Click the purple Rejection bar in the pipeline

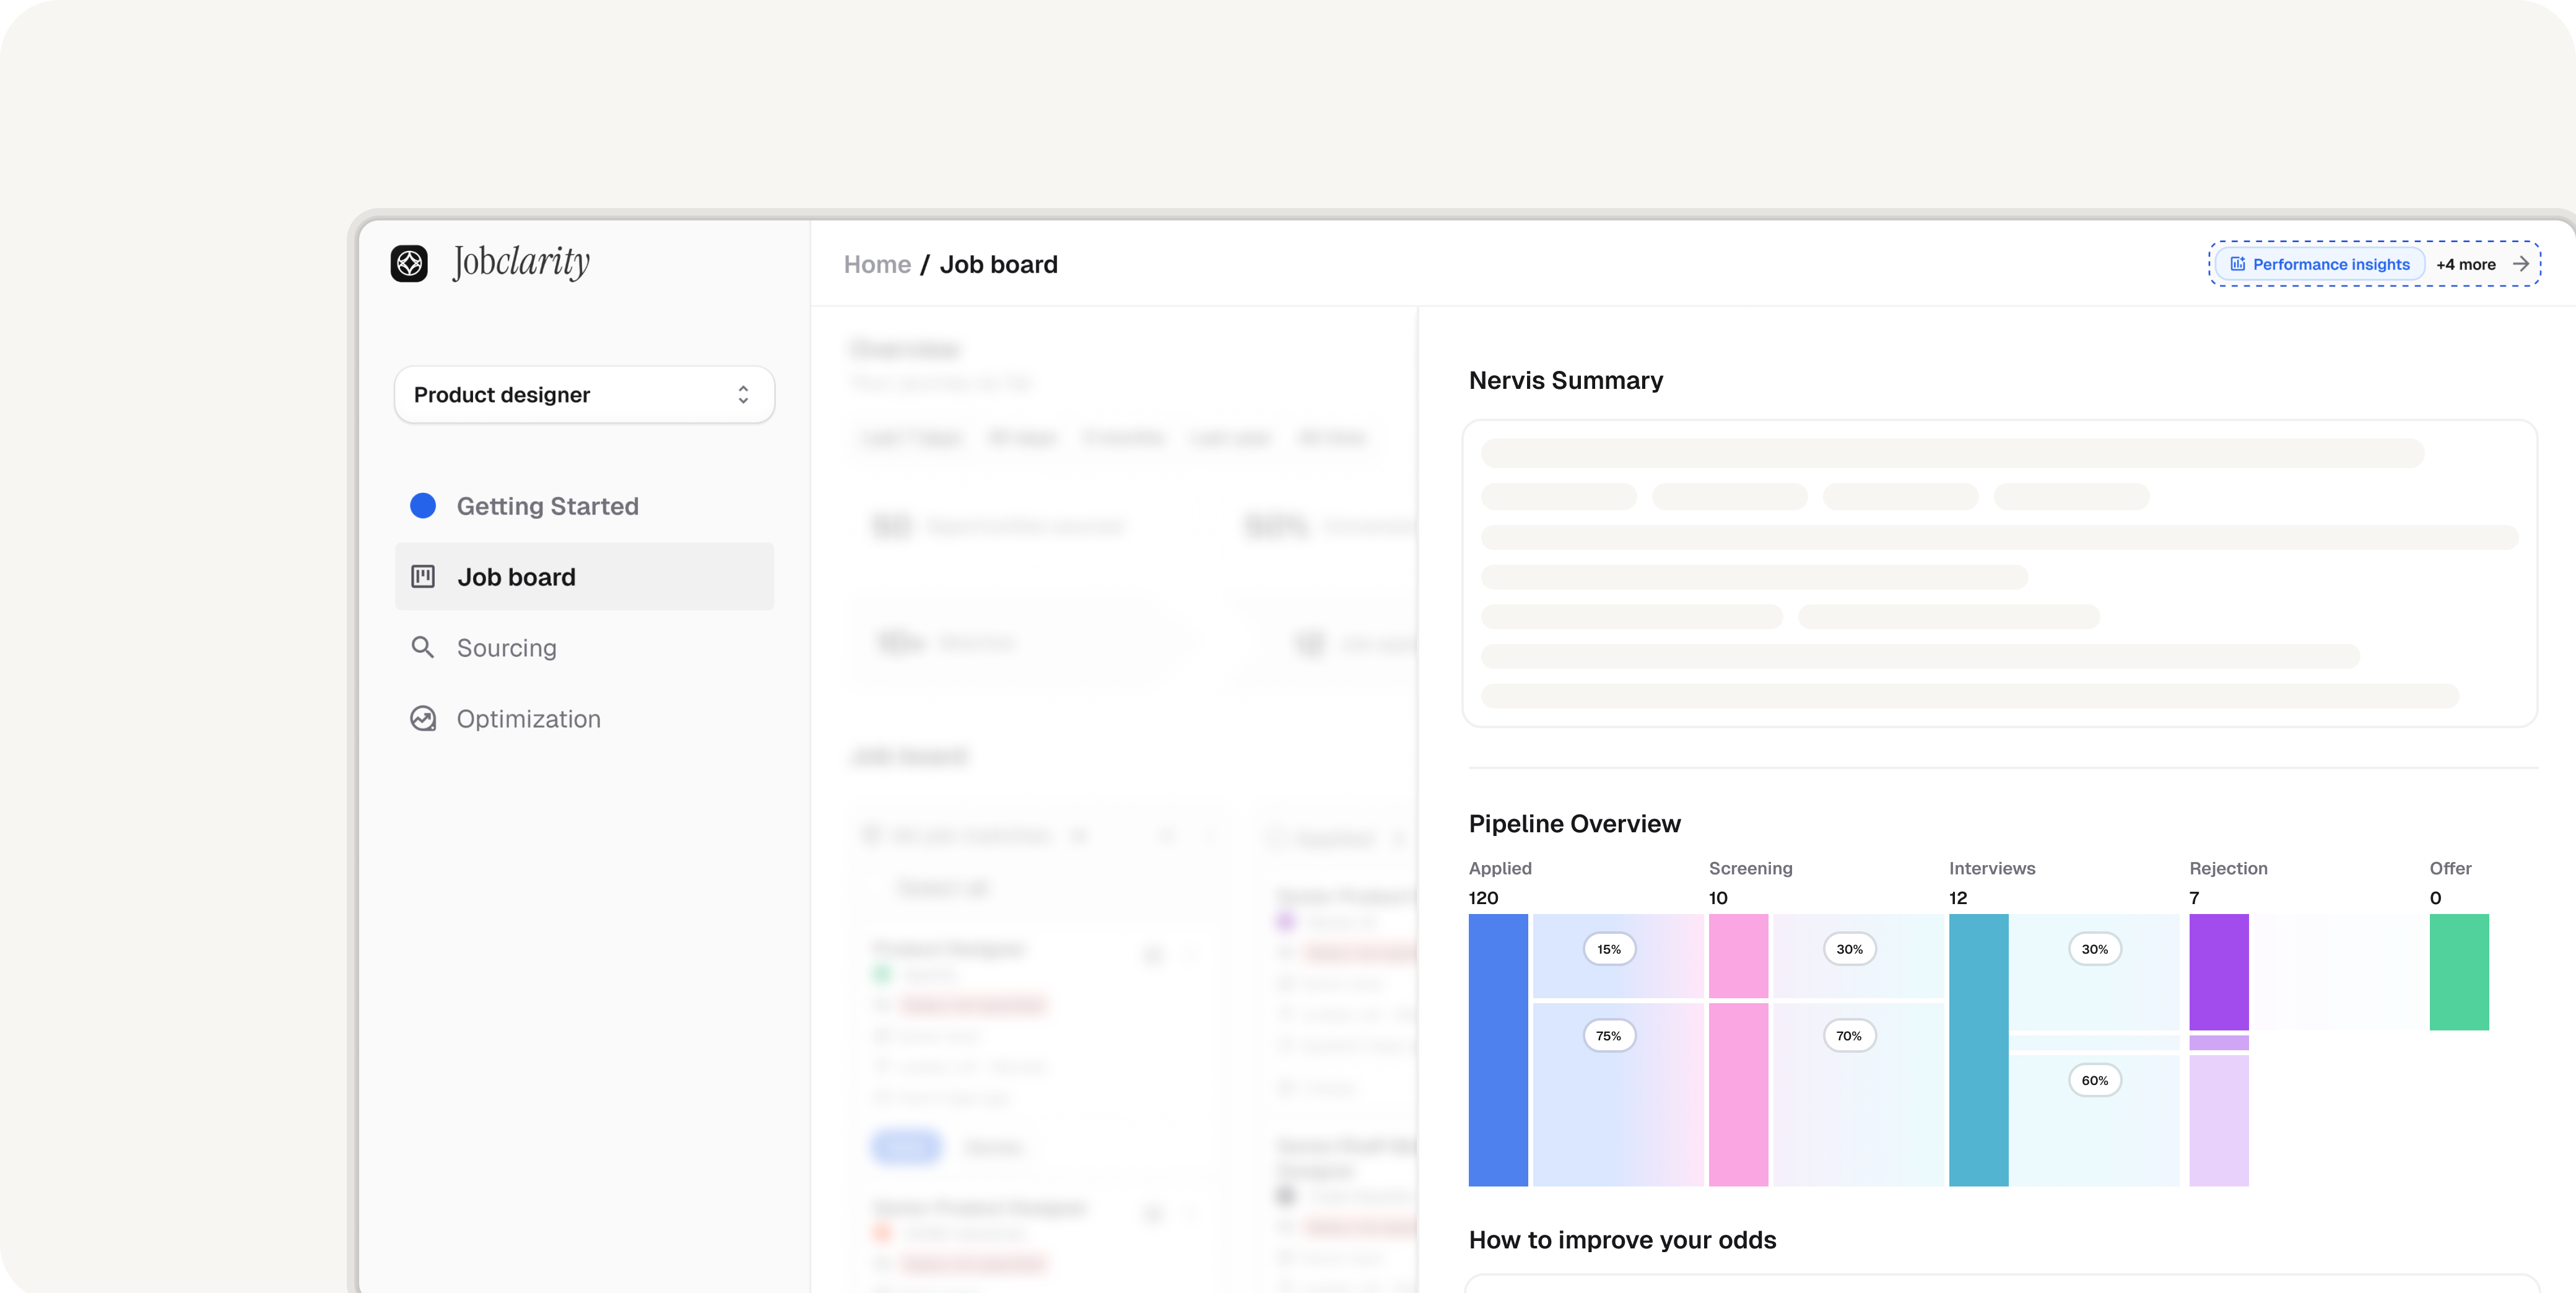tap(2219, 972)
